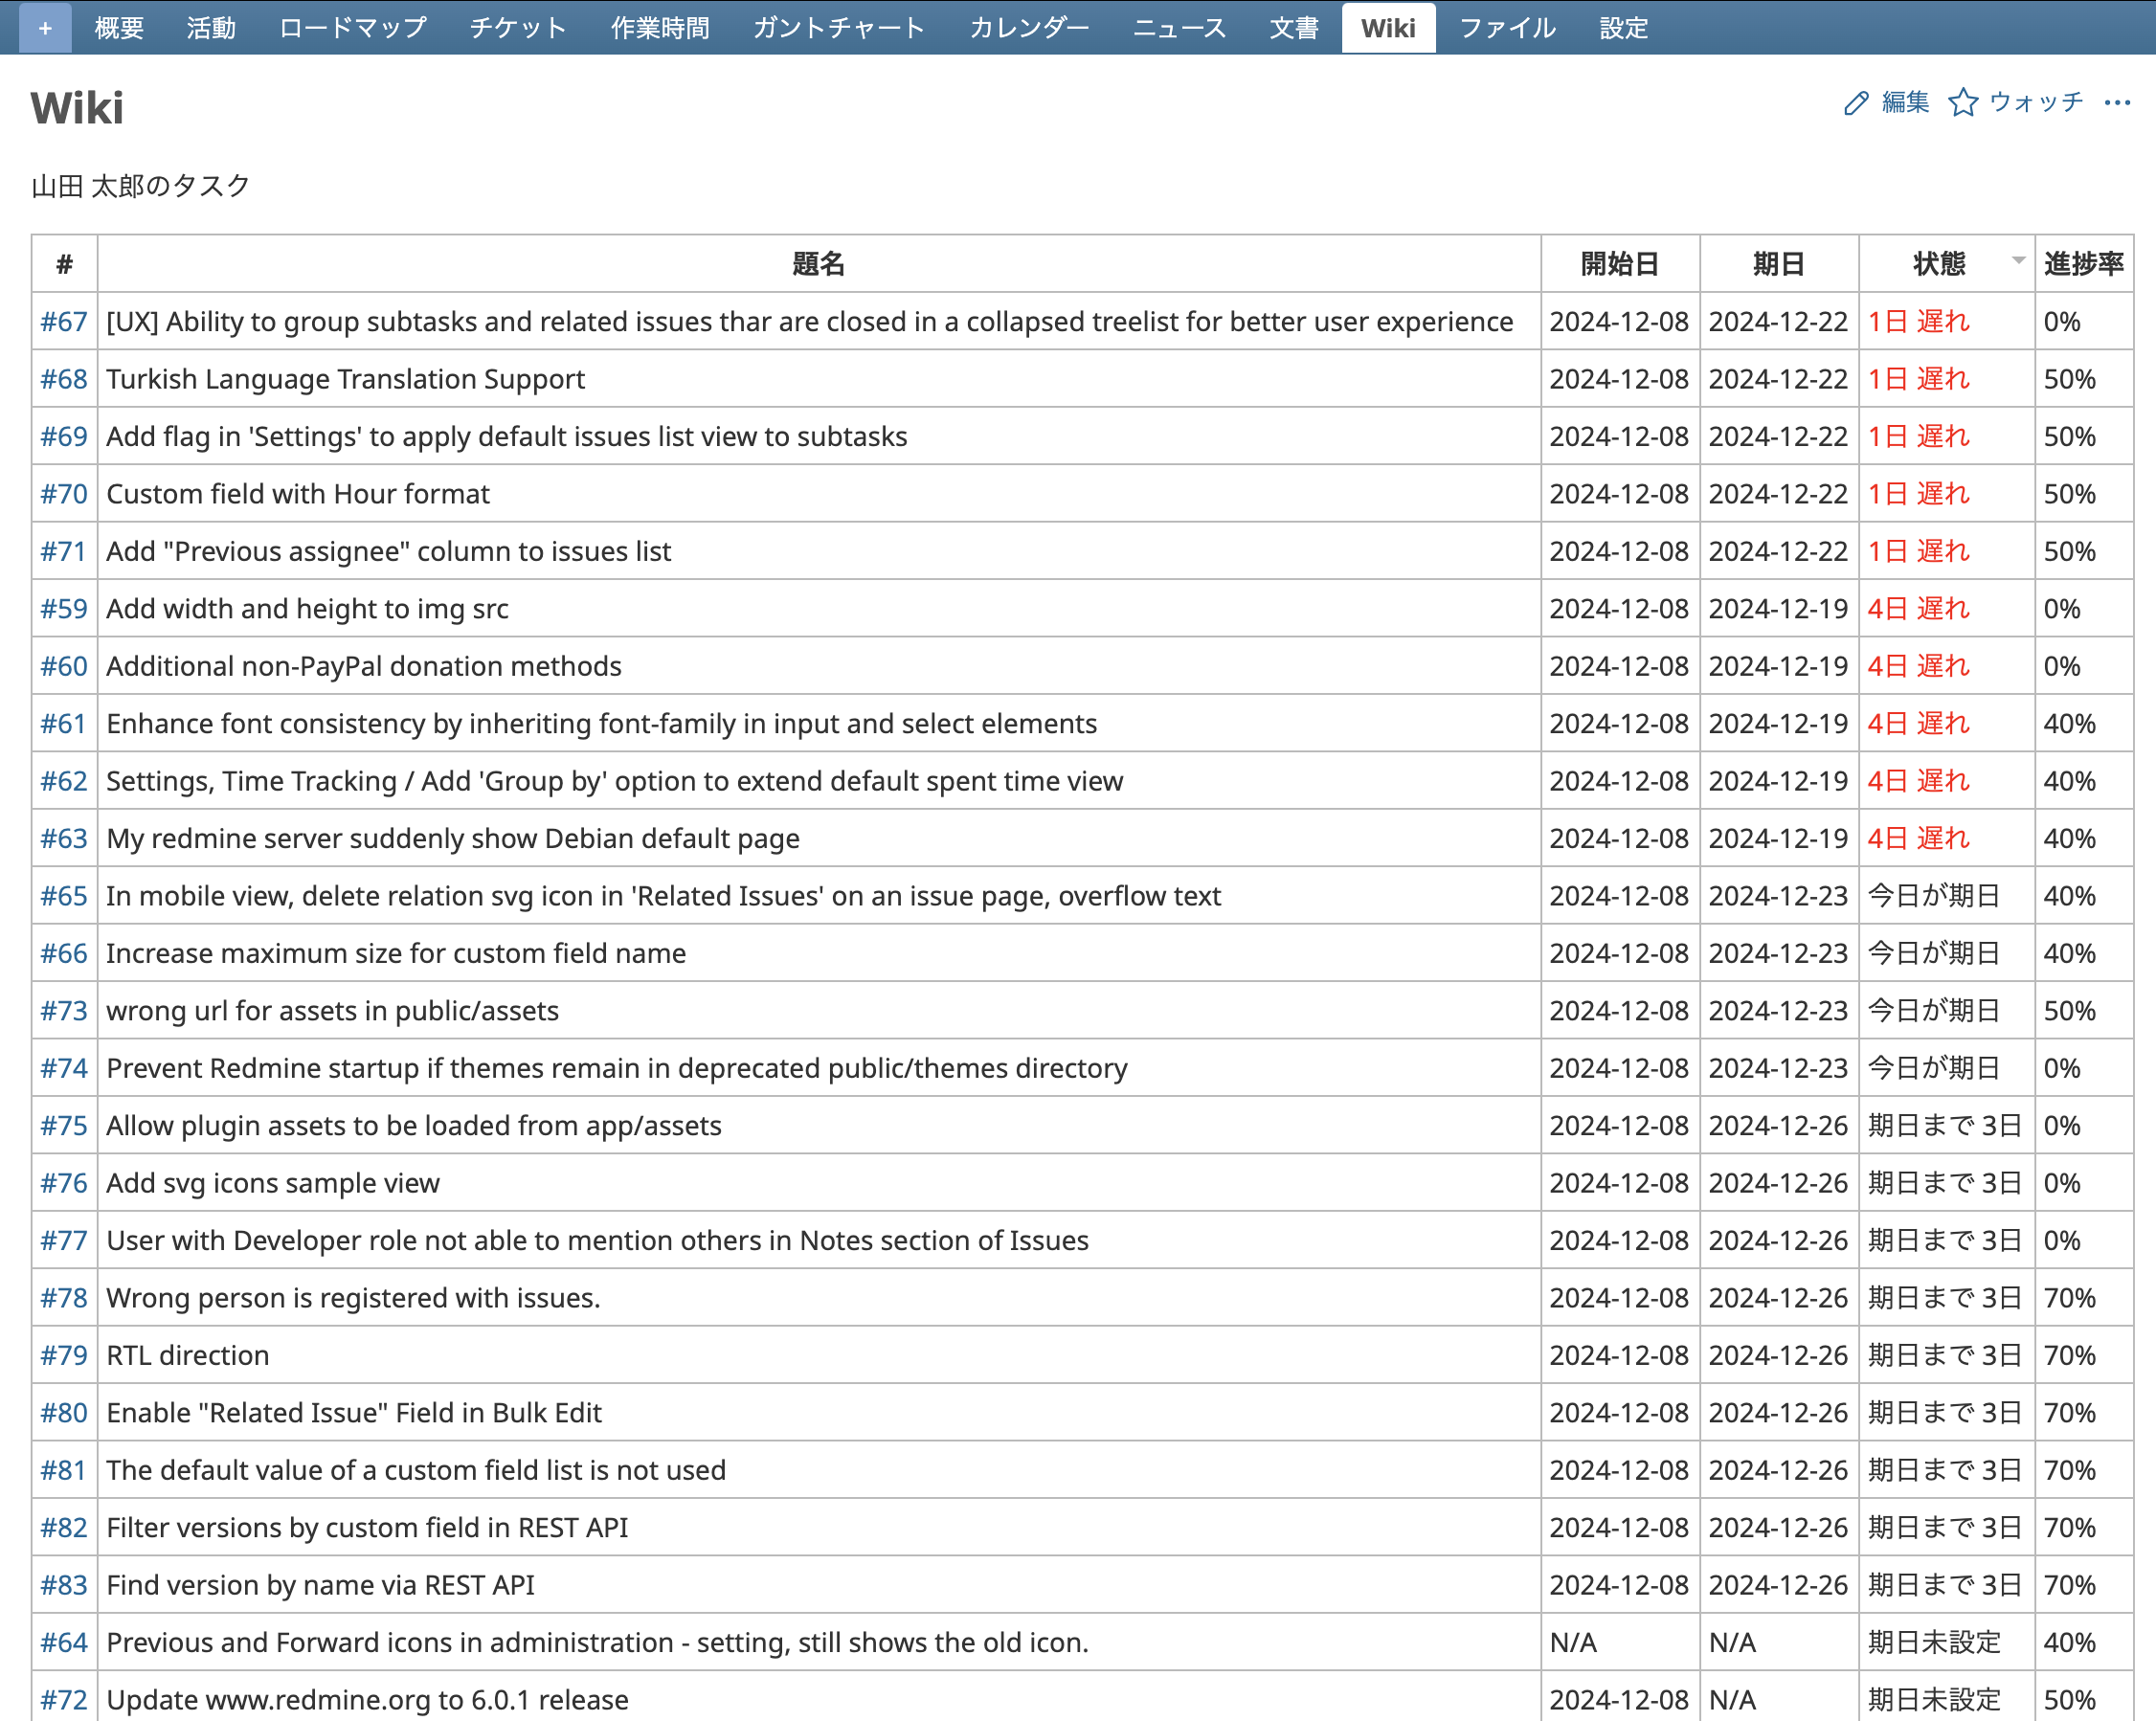This screenshot has height=1721, width=2156.
Task: Click the 開始日 column header
Action: pos(1619,264)
